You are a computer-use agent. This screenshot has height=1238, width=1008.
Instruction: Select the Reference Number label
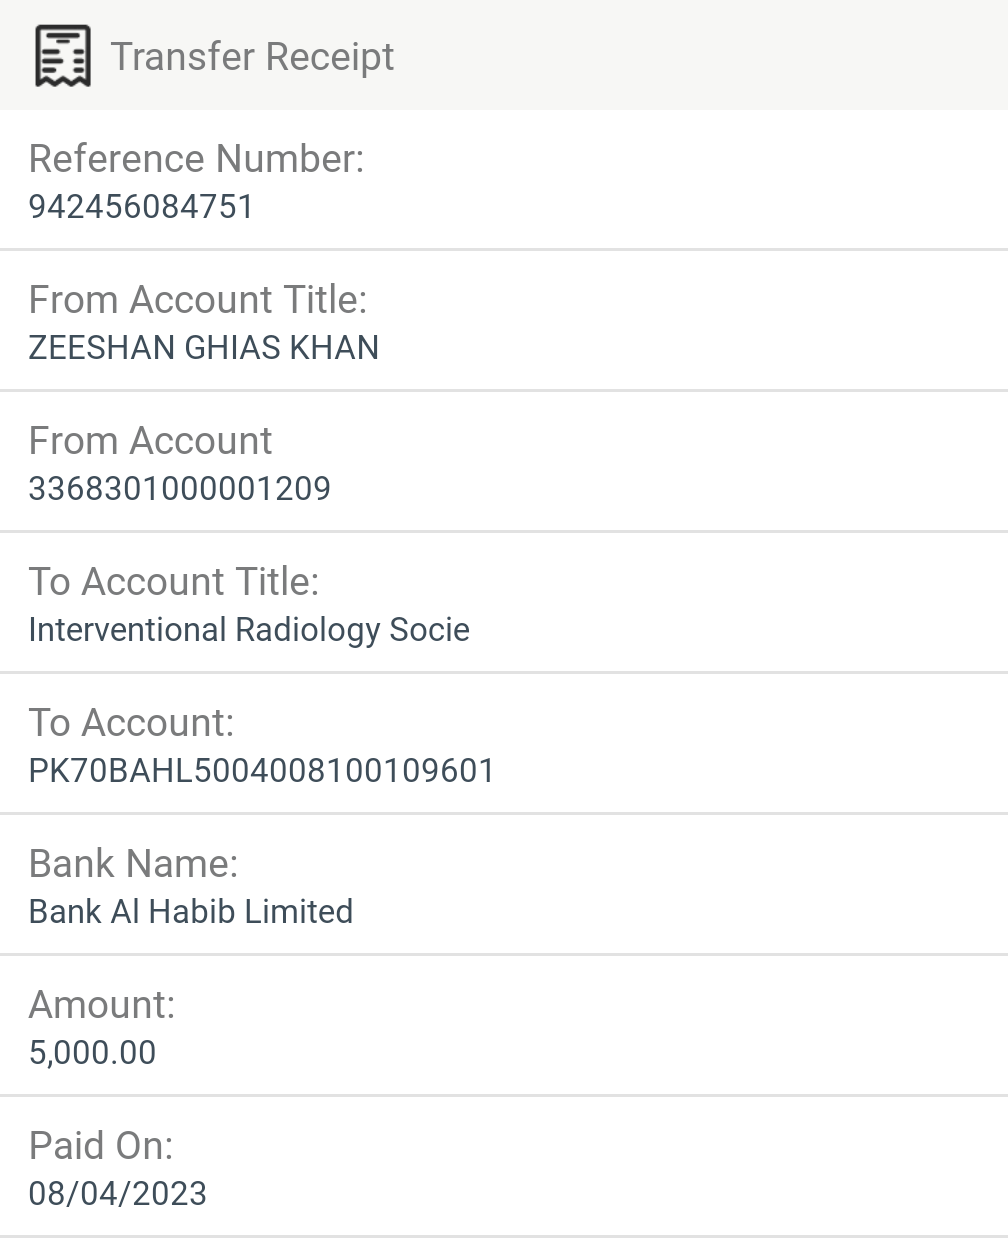[196, 159]
